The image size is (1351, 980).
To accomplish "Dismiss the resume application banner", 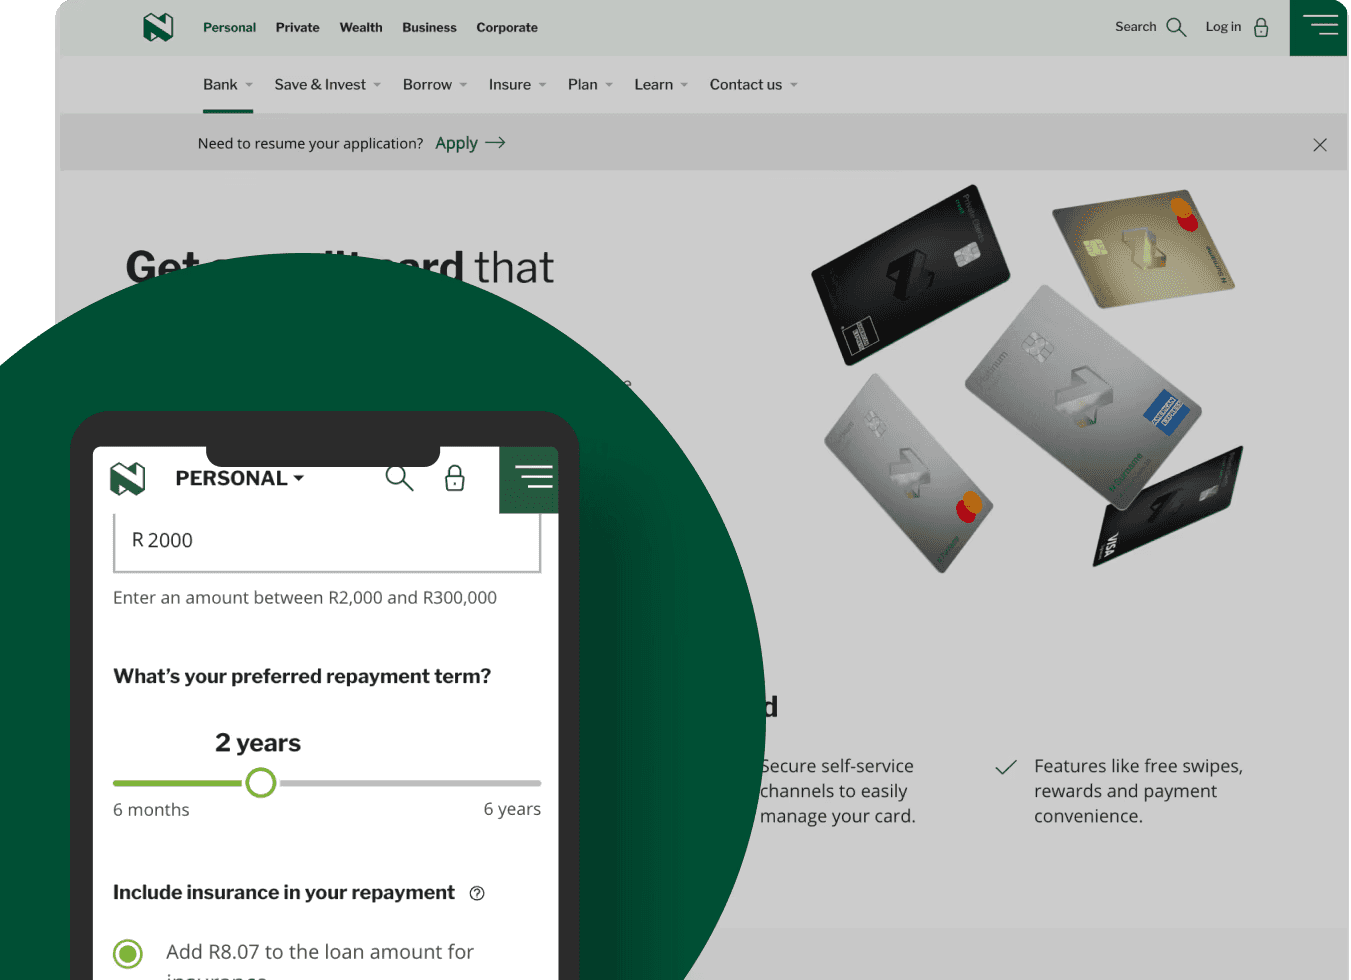I will (x=1320, y=145).
